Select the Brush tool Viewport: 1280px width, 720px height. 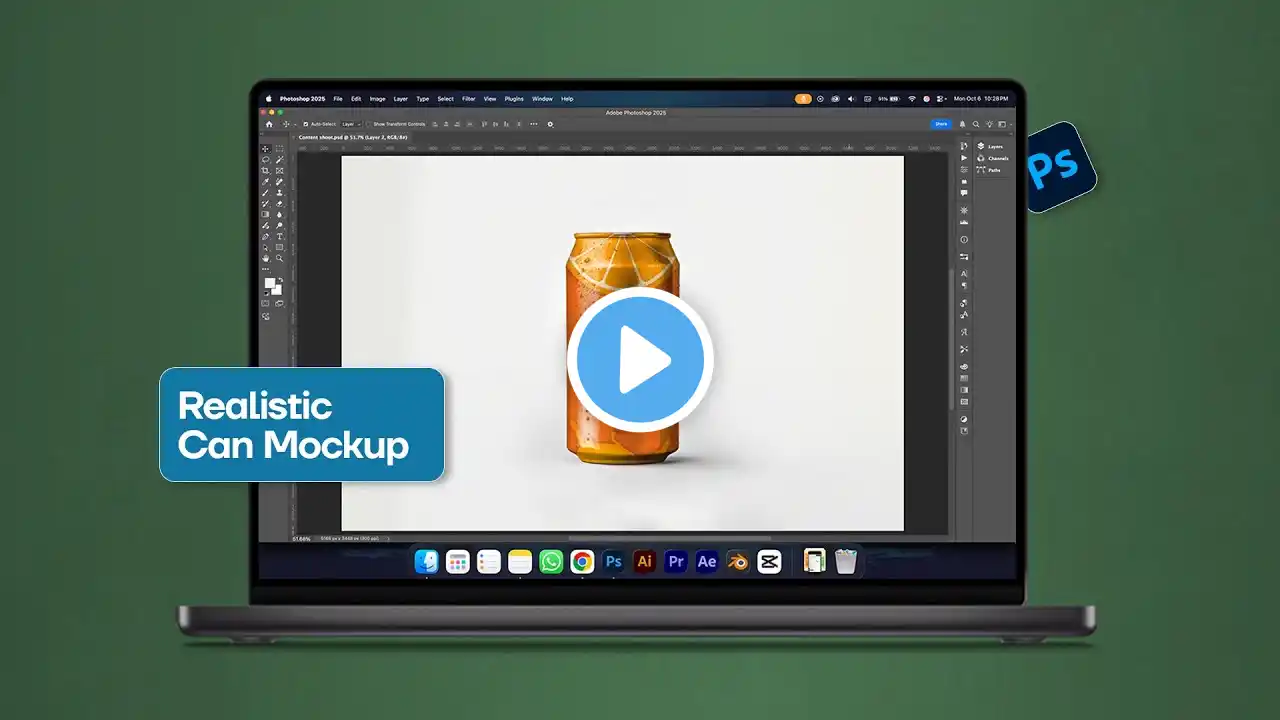(266, 192)
